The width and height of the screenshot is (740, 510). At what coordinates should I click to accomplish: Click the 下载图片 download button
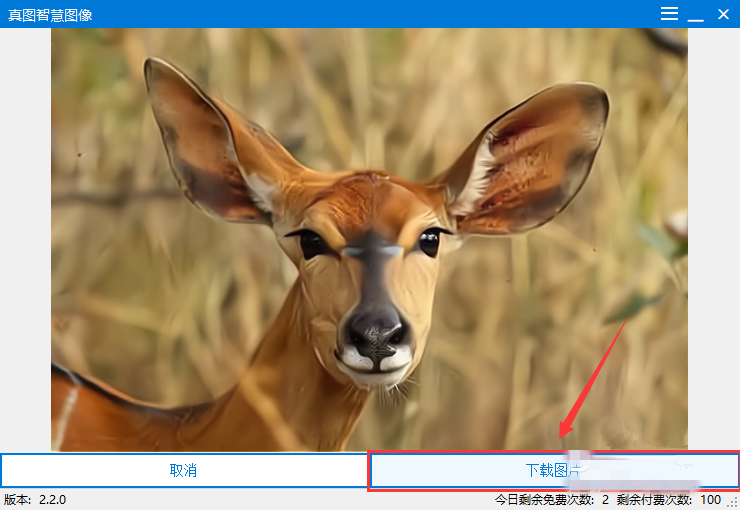click(554, 470)
